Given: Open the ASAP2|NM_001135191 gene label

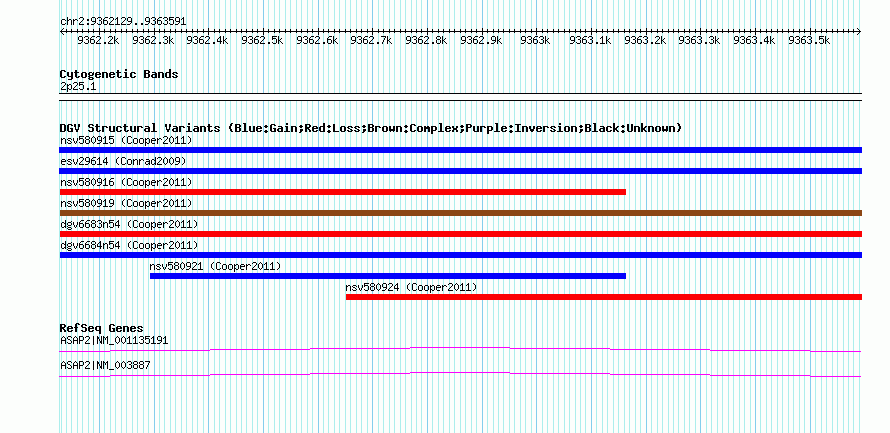Looking at the screenshot, I should [114, 340].
